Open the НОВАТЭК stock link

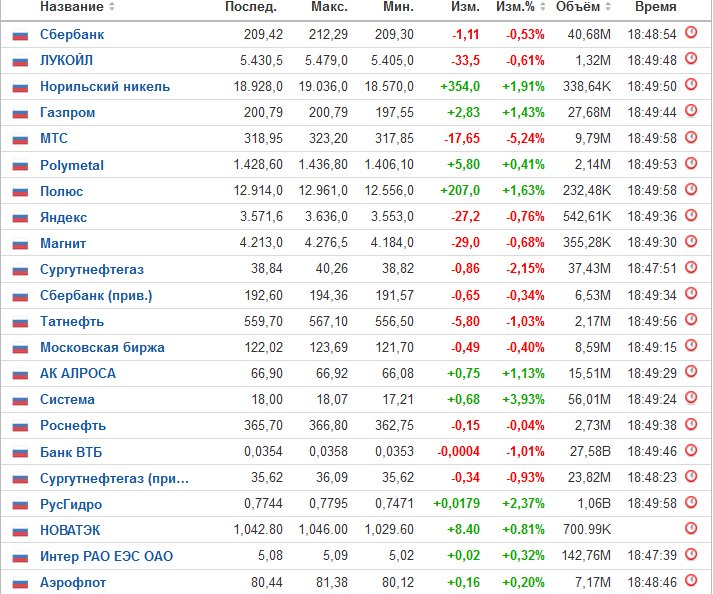(70, 530)
